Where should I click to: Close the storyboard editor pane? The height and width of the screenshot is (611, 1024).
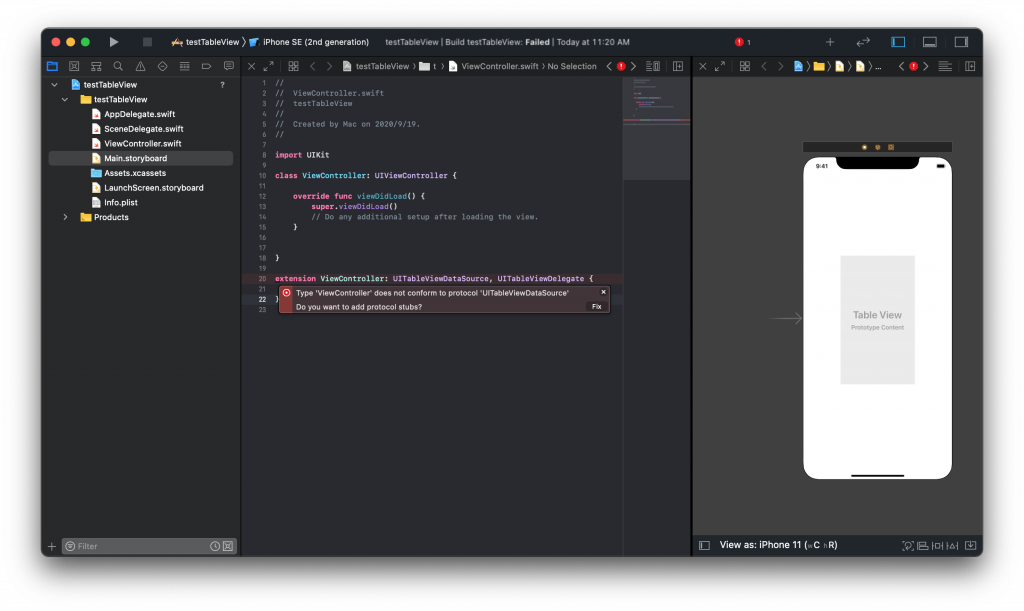coord(703,66)
